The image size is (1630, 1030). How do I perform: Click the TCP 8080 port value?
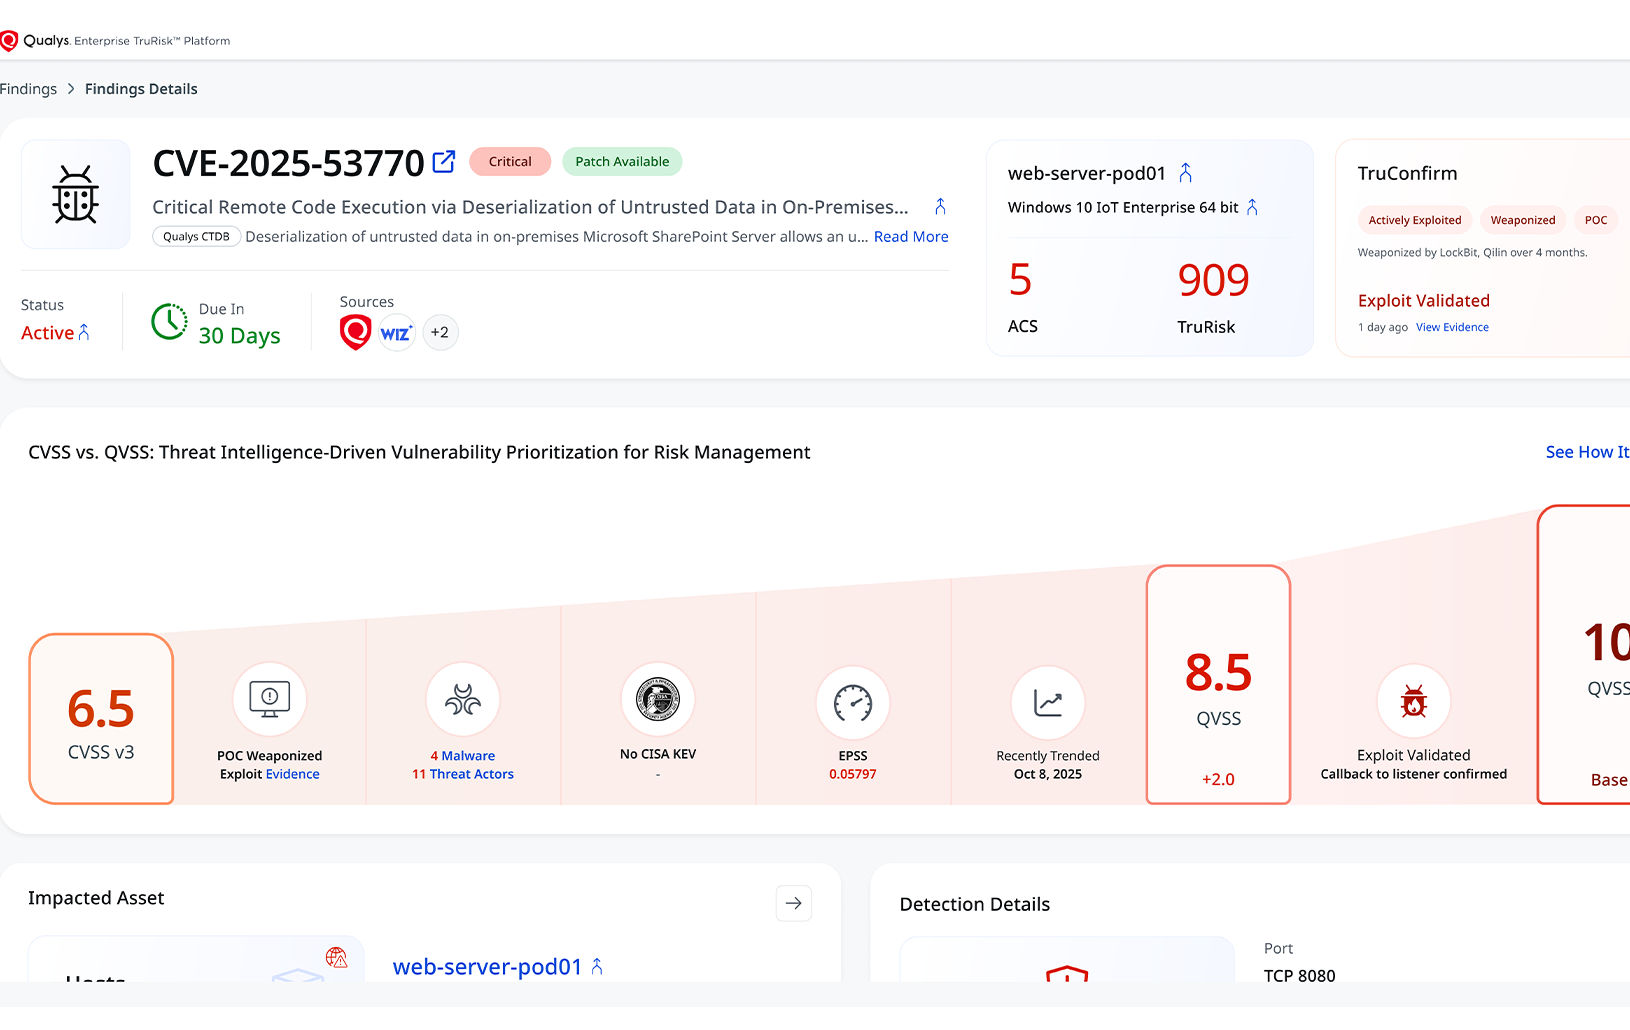pos(1299,975)
